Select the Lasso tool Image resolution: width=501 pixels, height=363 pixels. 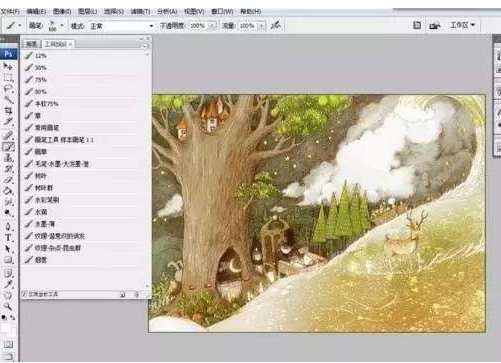point(8,89)
